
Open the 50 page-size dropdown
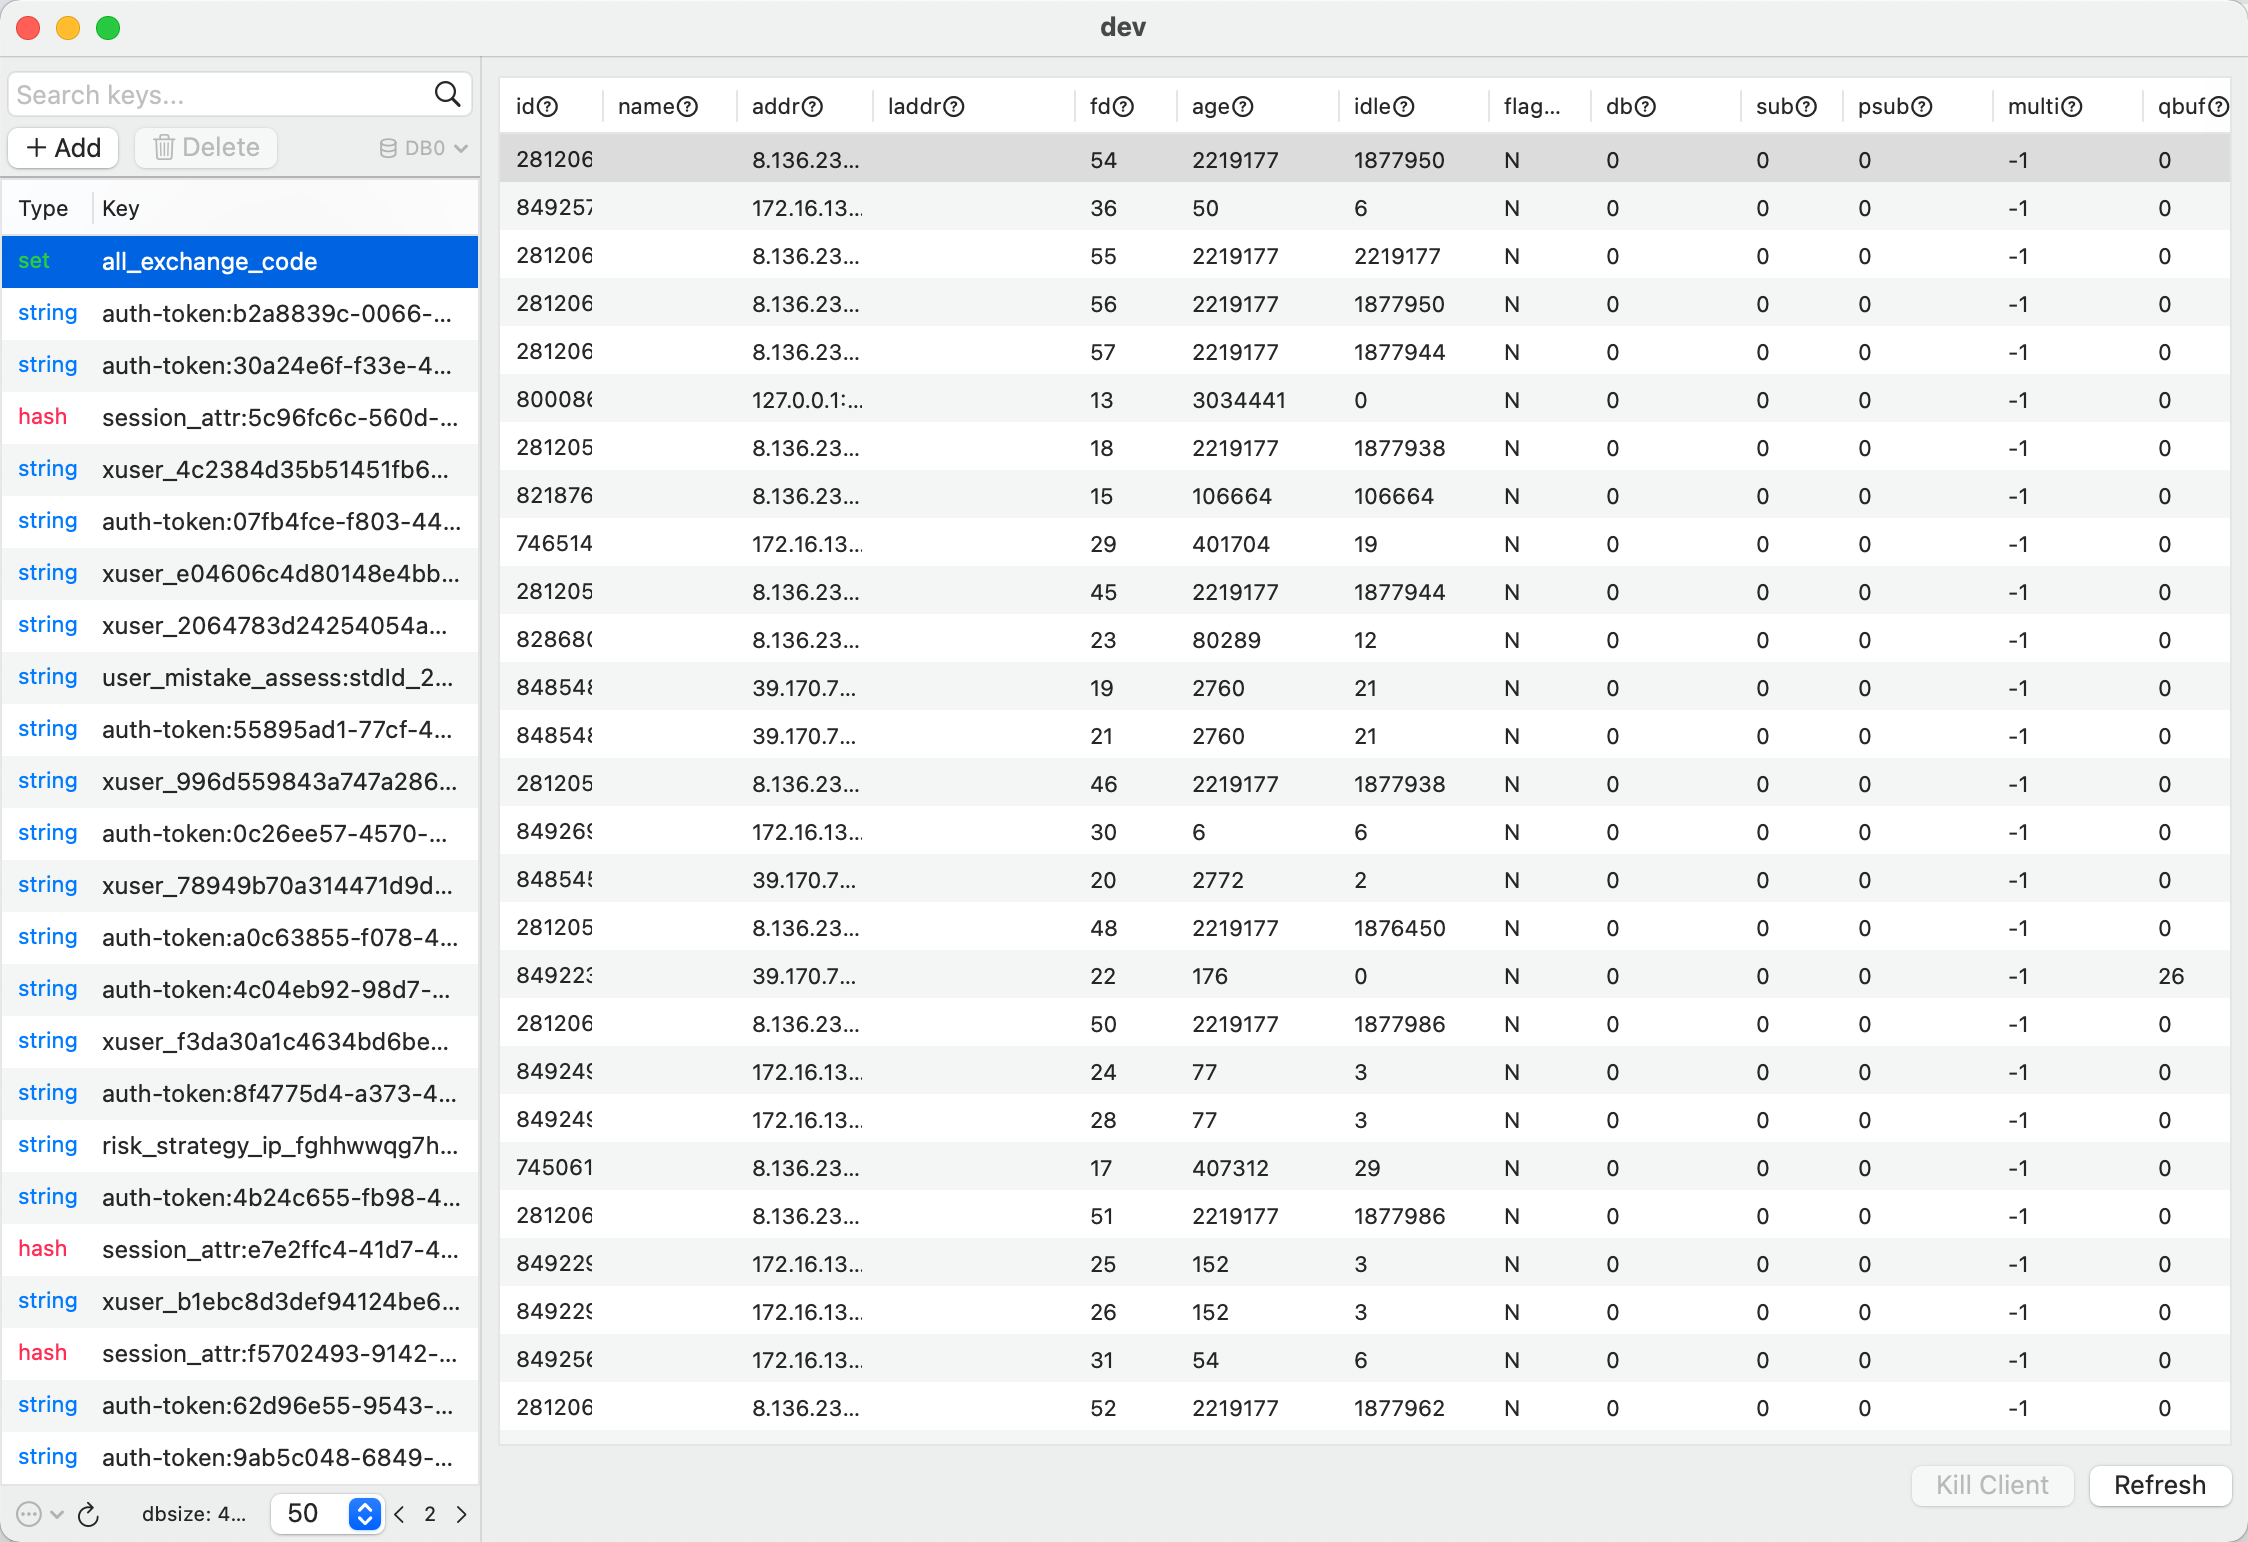(x=364, y=1514)
